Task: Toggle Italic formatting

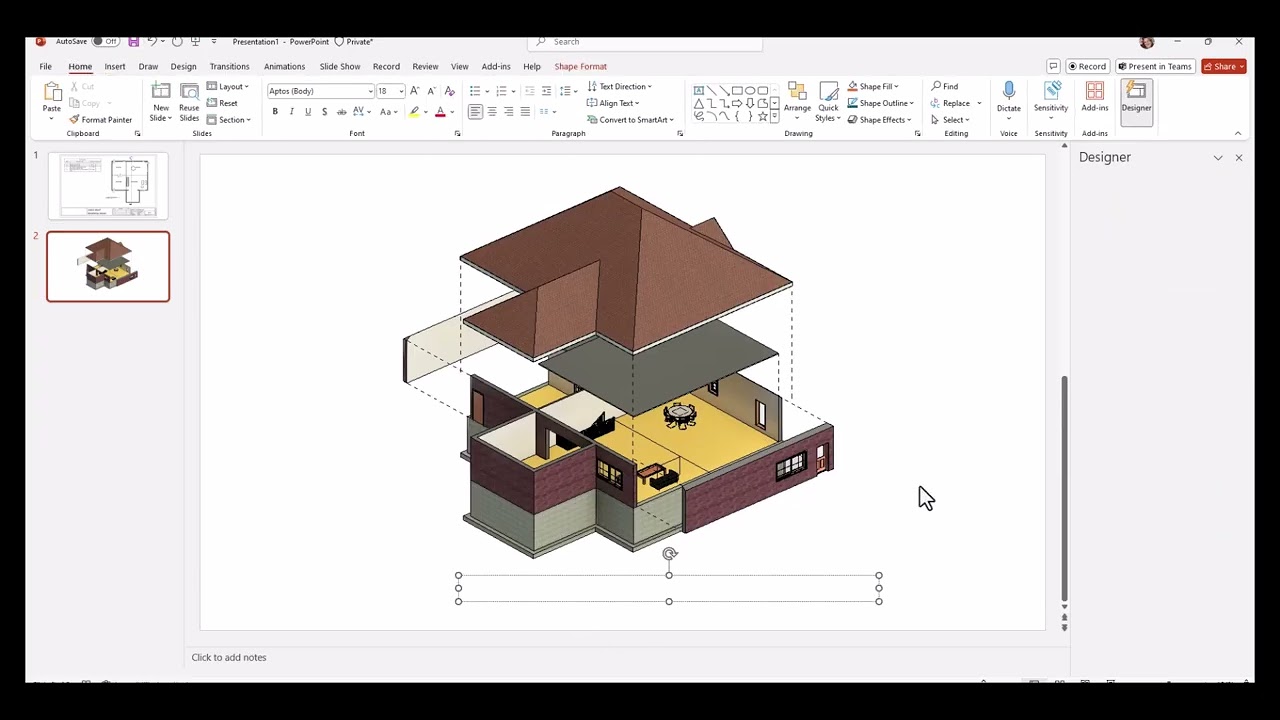Action: pos(291,112)
